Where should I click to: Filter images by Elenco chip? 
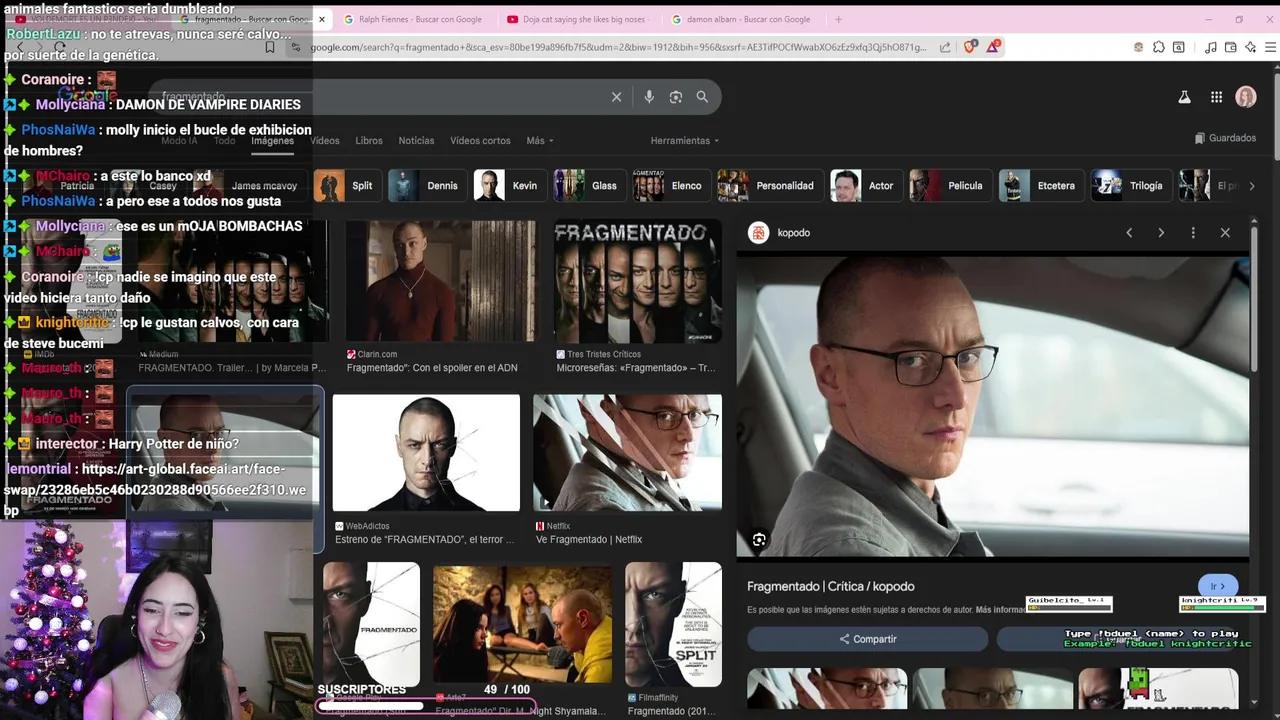670,186
